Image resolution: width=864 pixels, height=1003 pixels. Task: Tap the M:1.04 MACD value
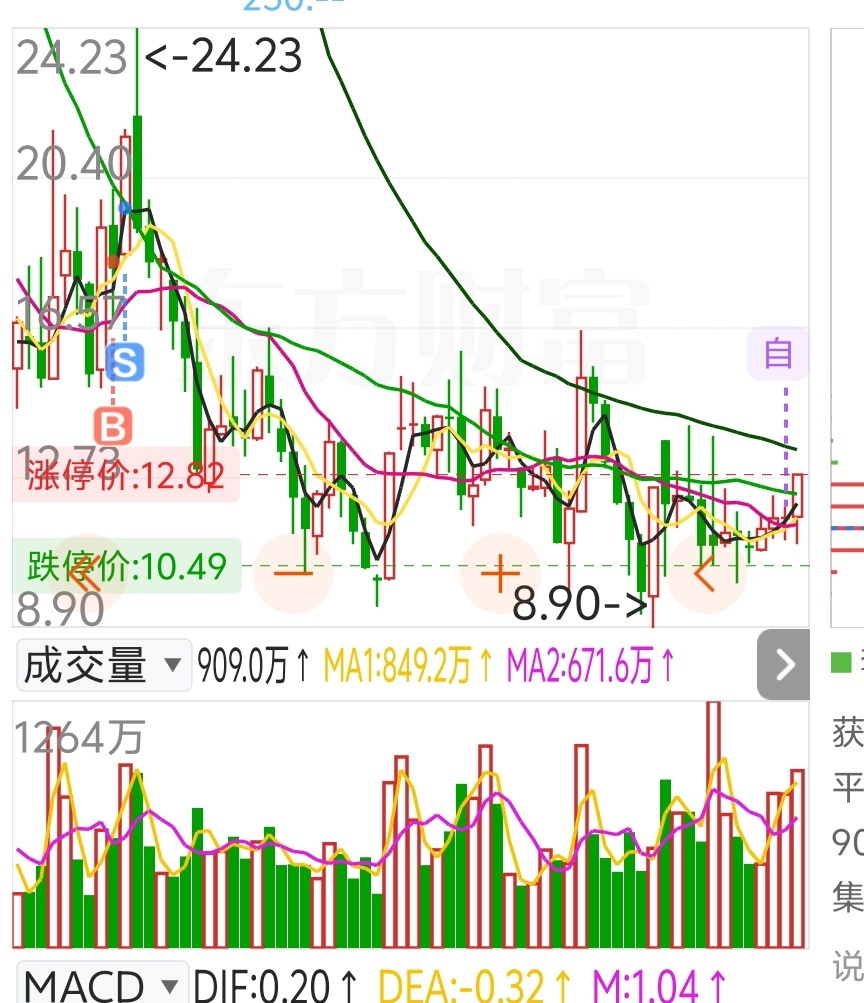659,986
